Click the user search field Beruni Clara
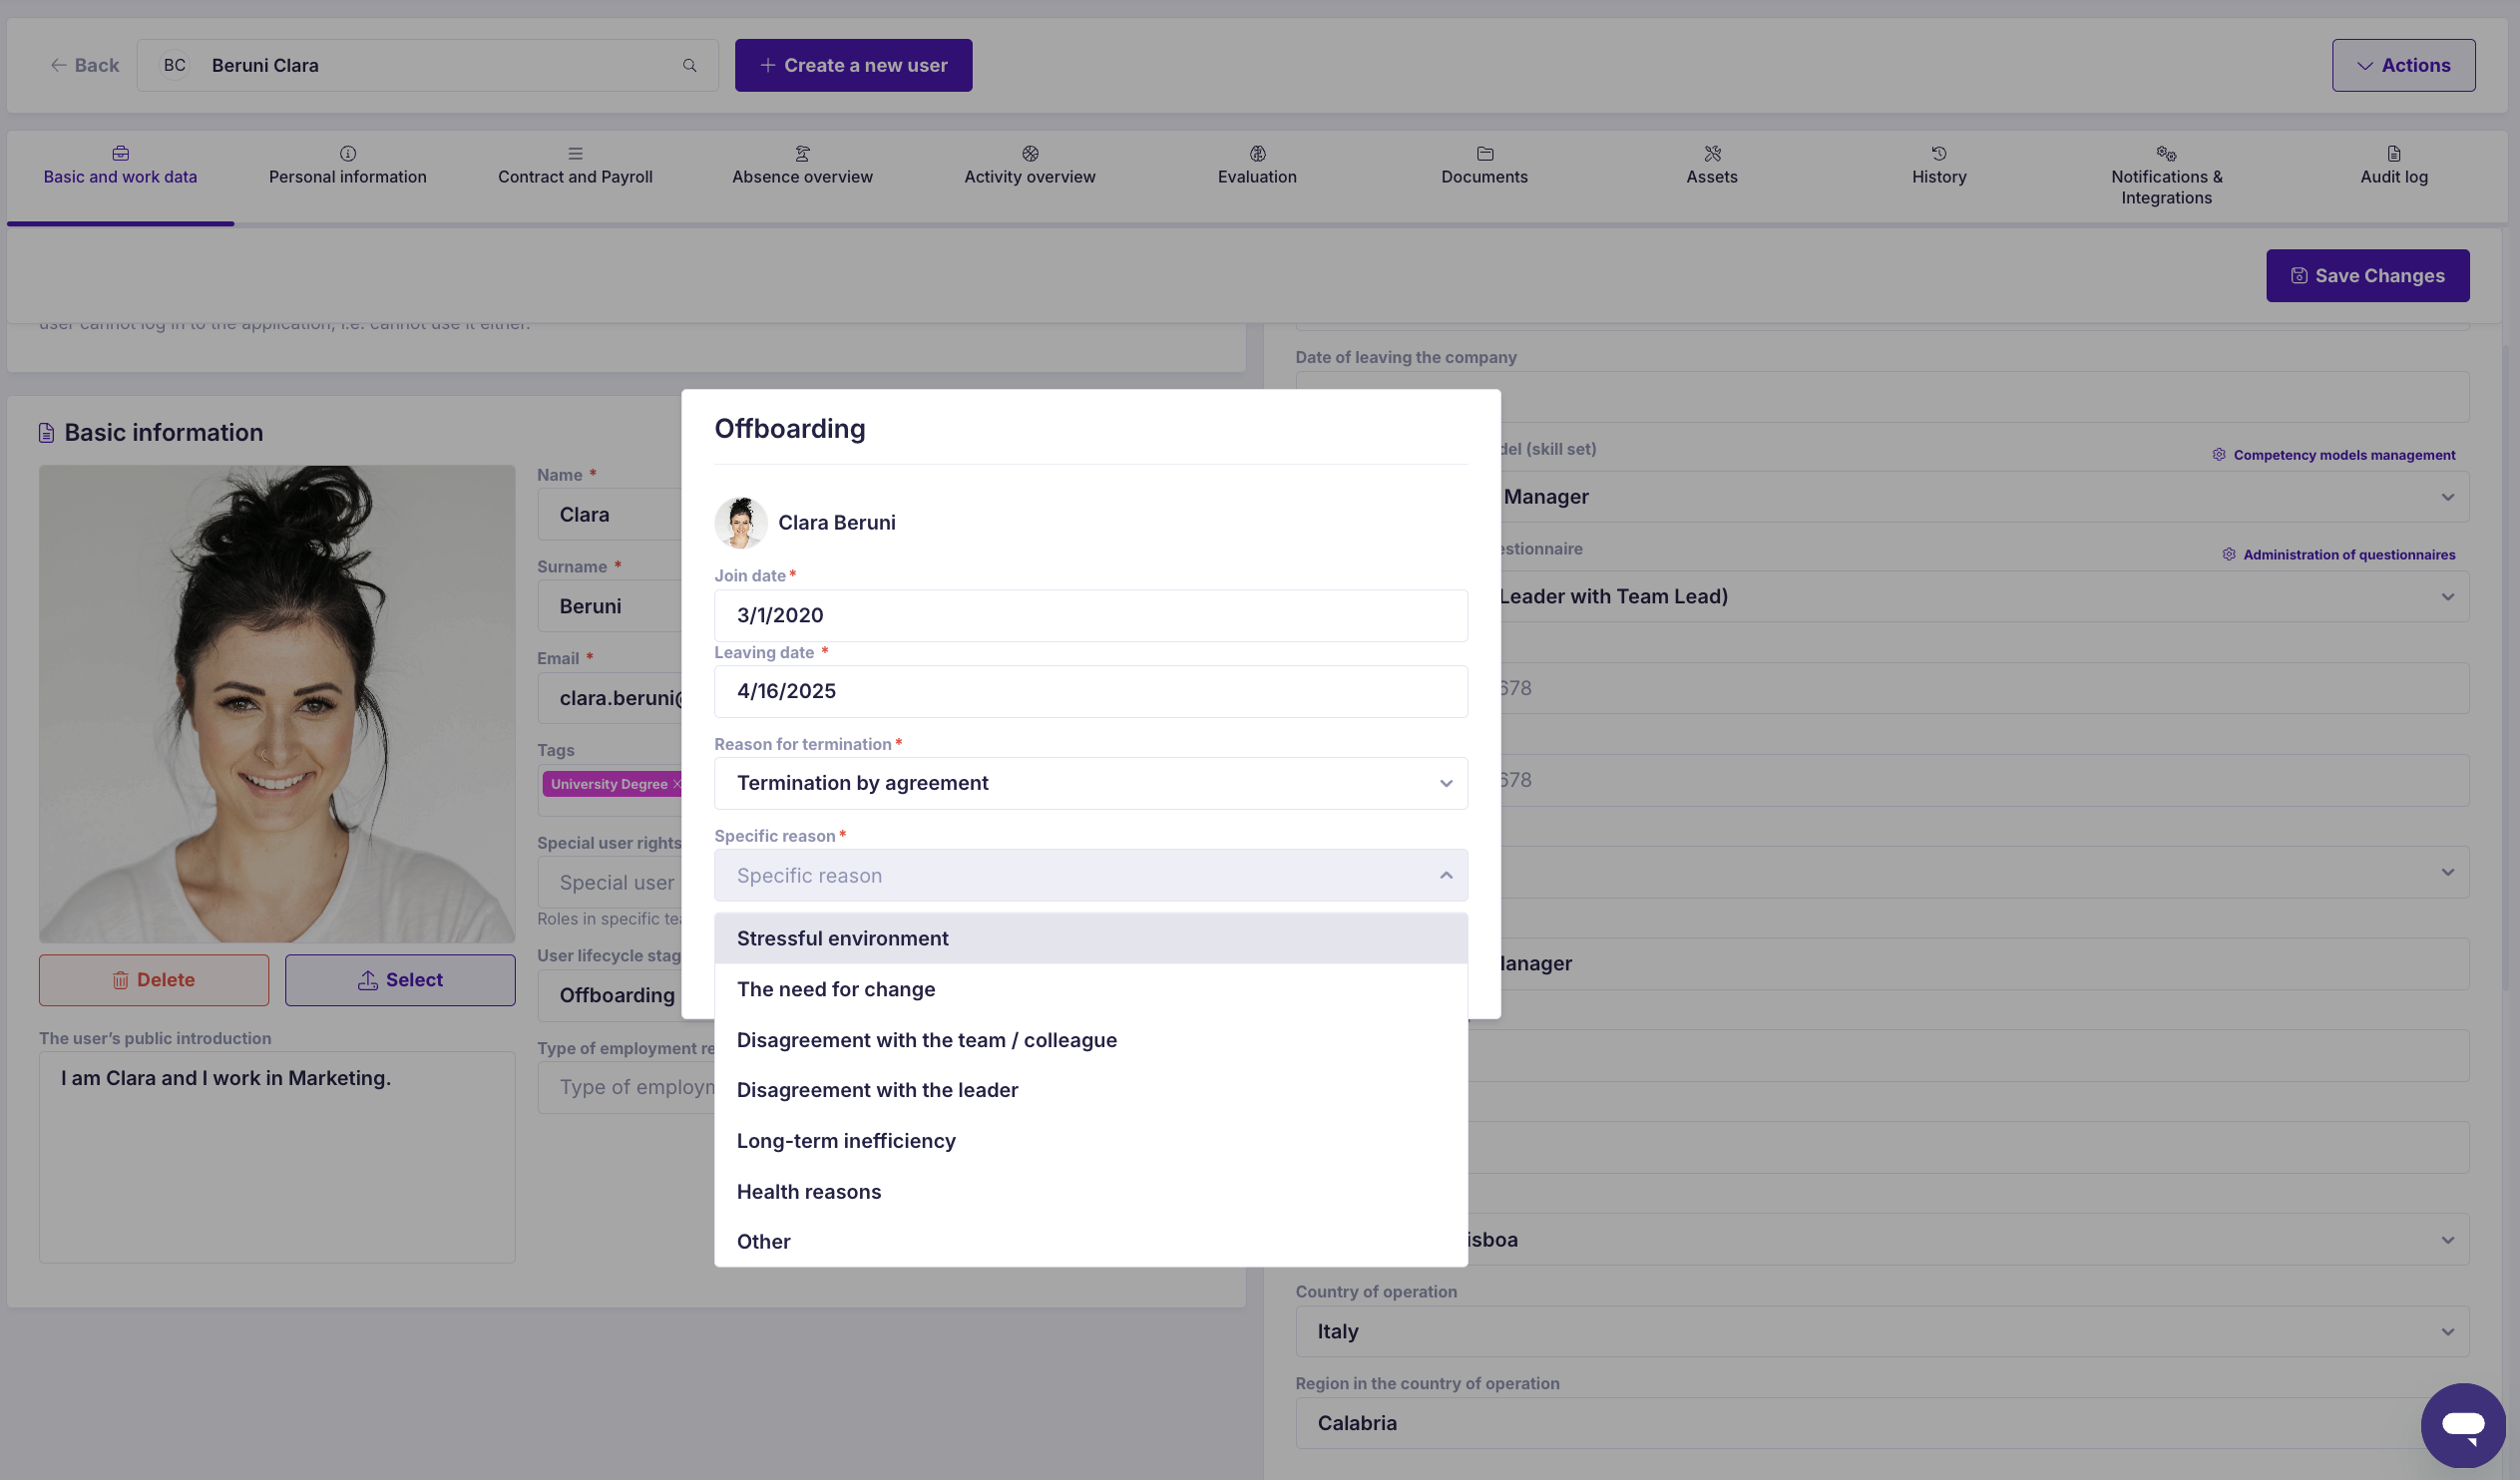The image size is (2520, 1480). [x=428, y=65]
